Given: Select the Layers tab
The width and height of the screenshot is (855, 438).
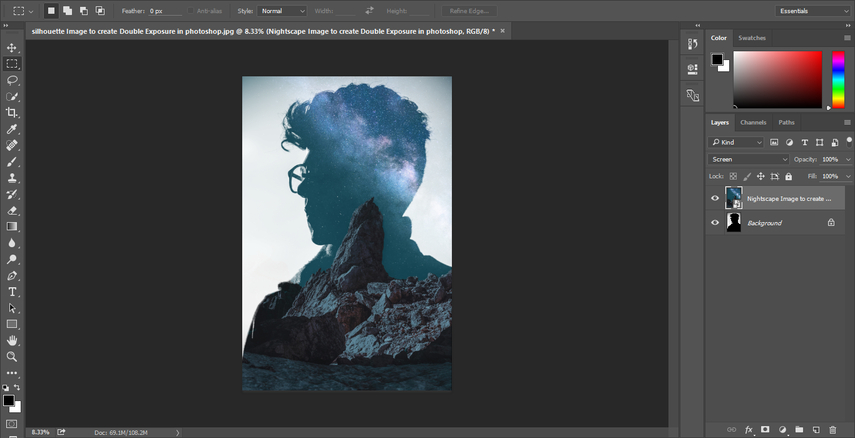Looking at the screenshot, I should pyautogui.click(x=719, y=122).
